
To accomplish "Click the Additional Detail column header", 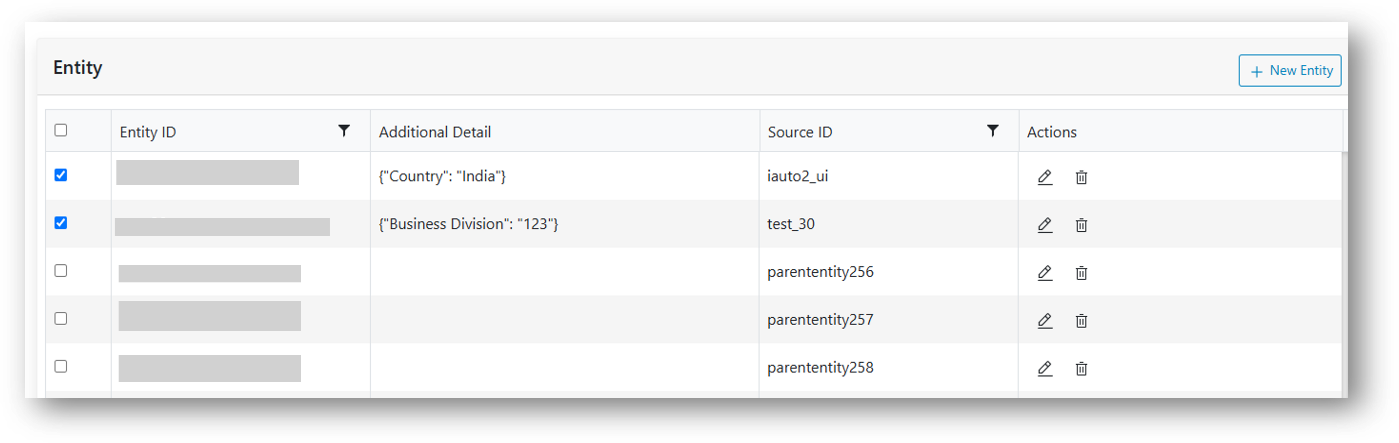I will 435,132.
